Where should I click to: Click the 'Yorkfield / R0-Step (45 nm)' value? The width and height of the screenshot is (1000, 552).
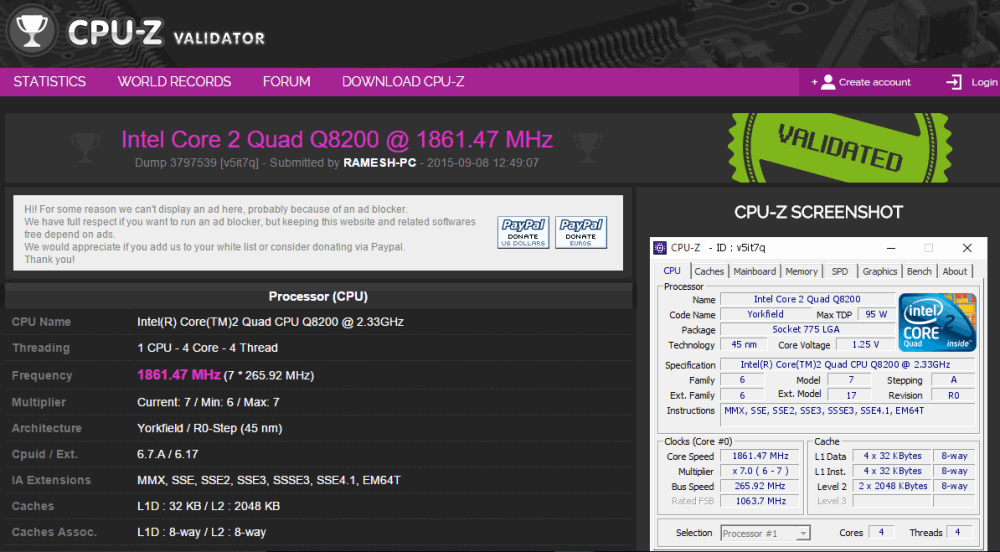coord(210,428)
